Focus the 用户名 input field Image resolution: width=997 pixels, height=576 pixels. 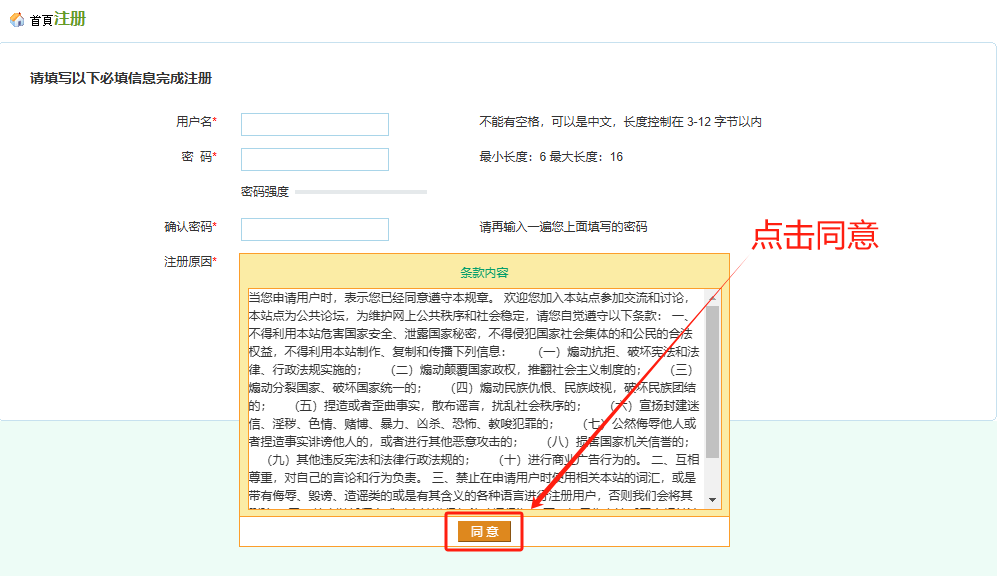[x=314, y=124]
